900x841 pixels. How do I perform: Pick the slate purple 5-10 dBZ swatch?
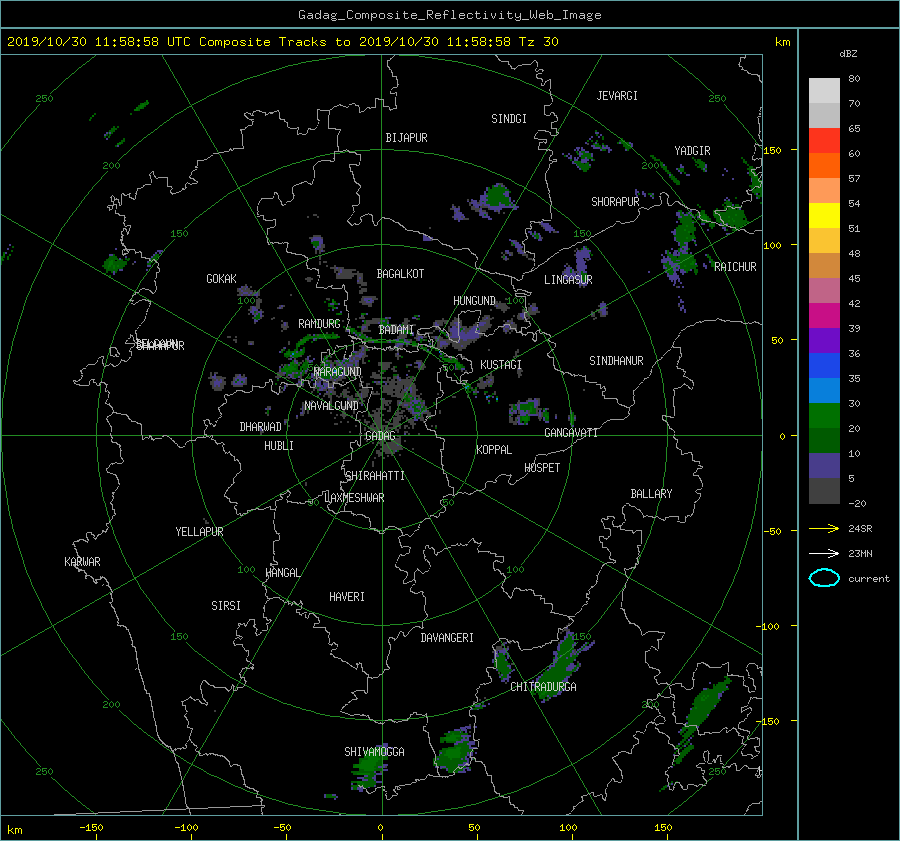[x=824, y=466]
